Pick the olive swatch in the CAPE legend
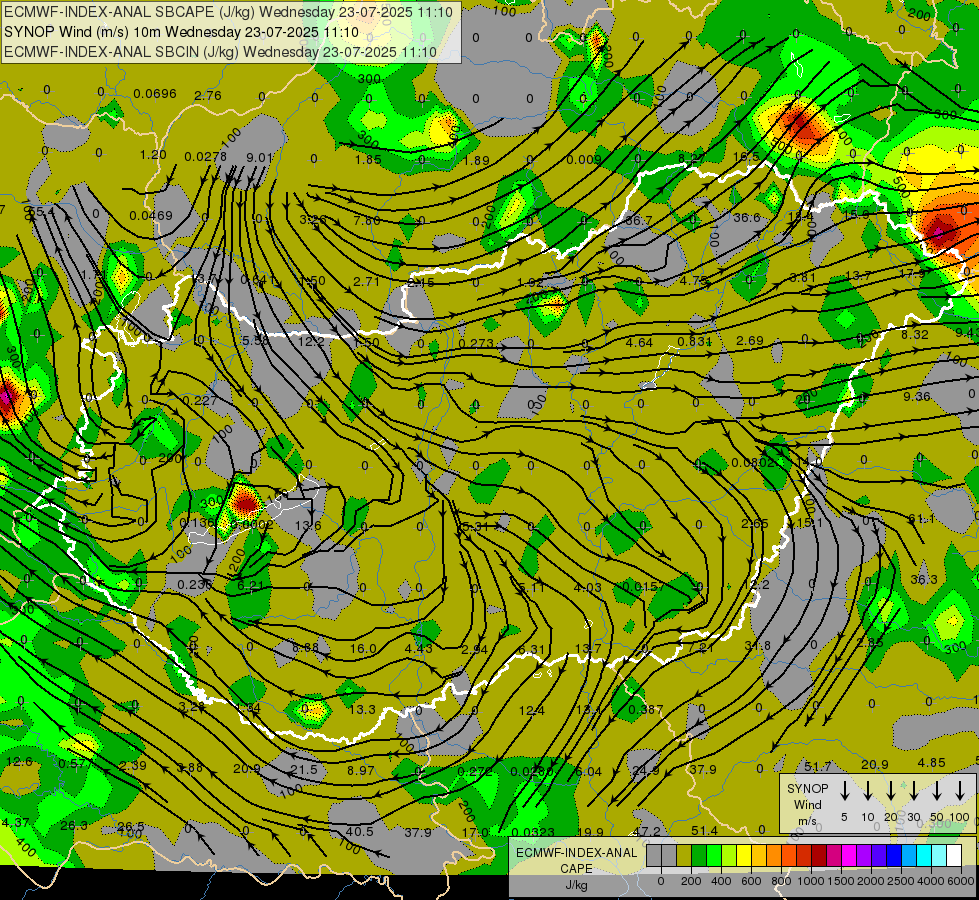Image resolution: width=979 pixels, height=900 pixels. [x=684, y=855]
